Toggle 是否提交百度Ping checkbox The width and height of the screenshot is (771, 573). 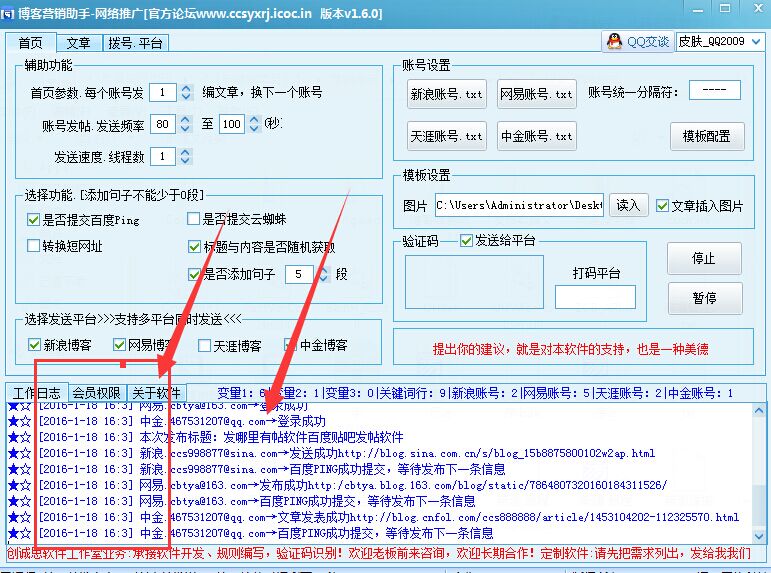coord(33,219)
